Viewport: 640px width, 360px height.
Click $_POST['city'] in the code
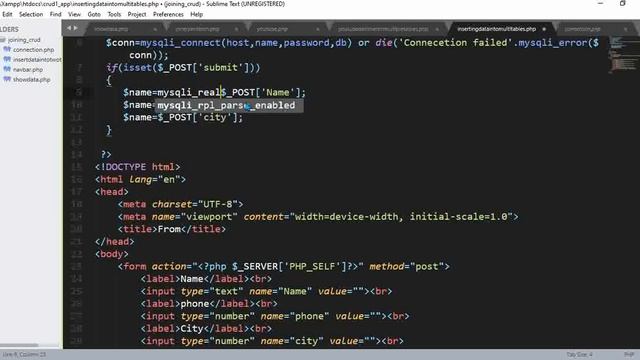pyautogui.click(x=197, y=118)
